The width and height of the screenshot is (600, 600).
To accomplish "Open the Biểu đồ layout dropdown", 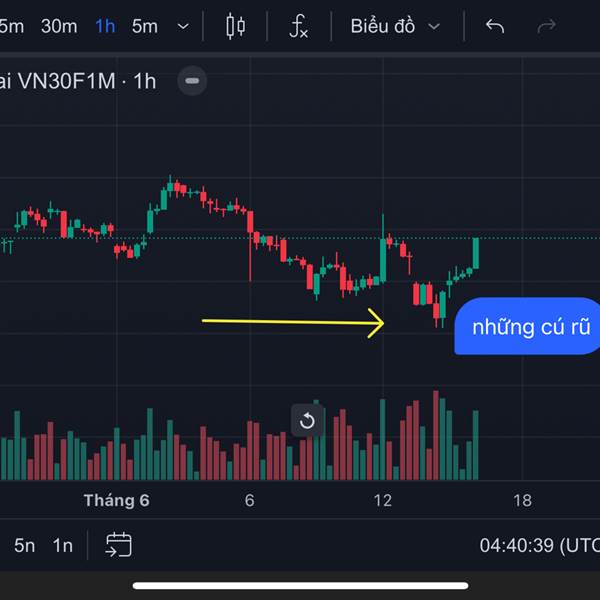I will point(395,26).
